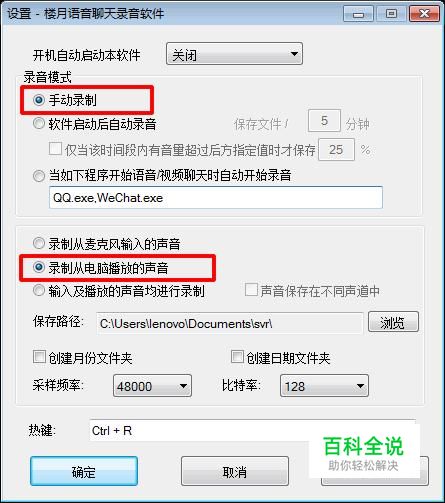Click the 取消 button
Image resolution: width=445 pixels, height=503 pixels.
[x=235, y=471]
